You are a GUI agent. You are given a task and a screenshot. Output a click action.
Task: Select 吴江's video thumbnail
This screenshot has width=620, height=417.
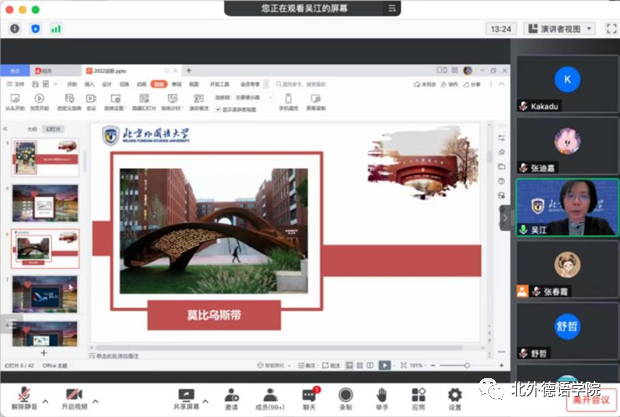[566, 207]
